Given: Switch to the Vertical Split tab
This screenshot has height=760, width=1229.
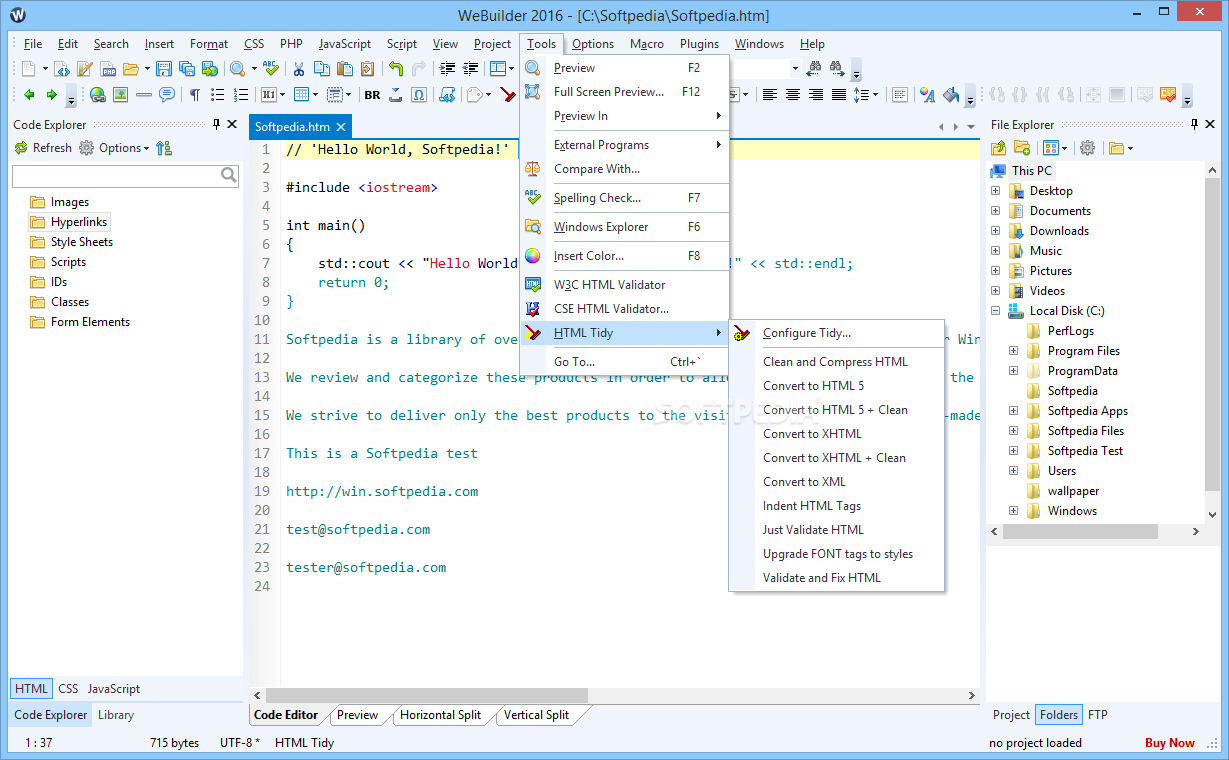Looking at the screenshot, I should tap(536, 715).
